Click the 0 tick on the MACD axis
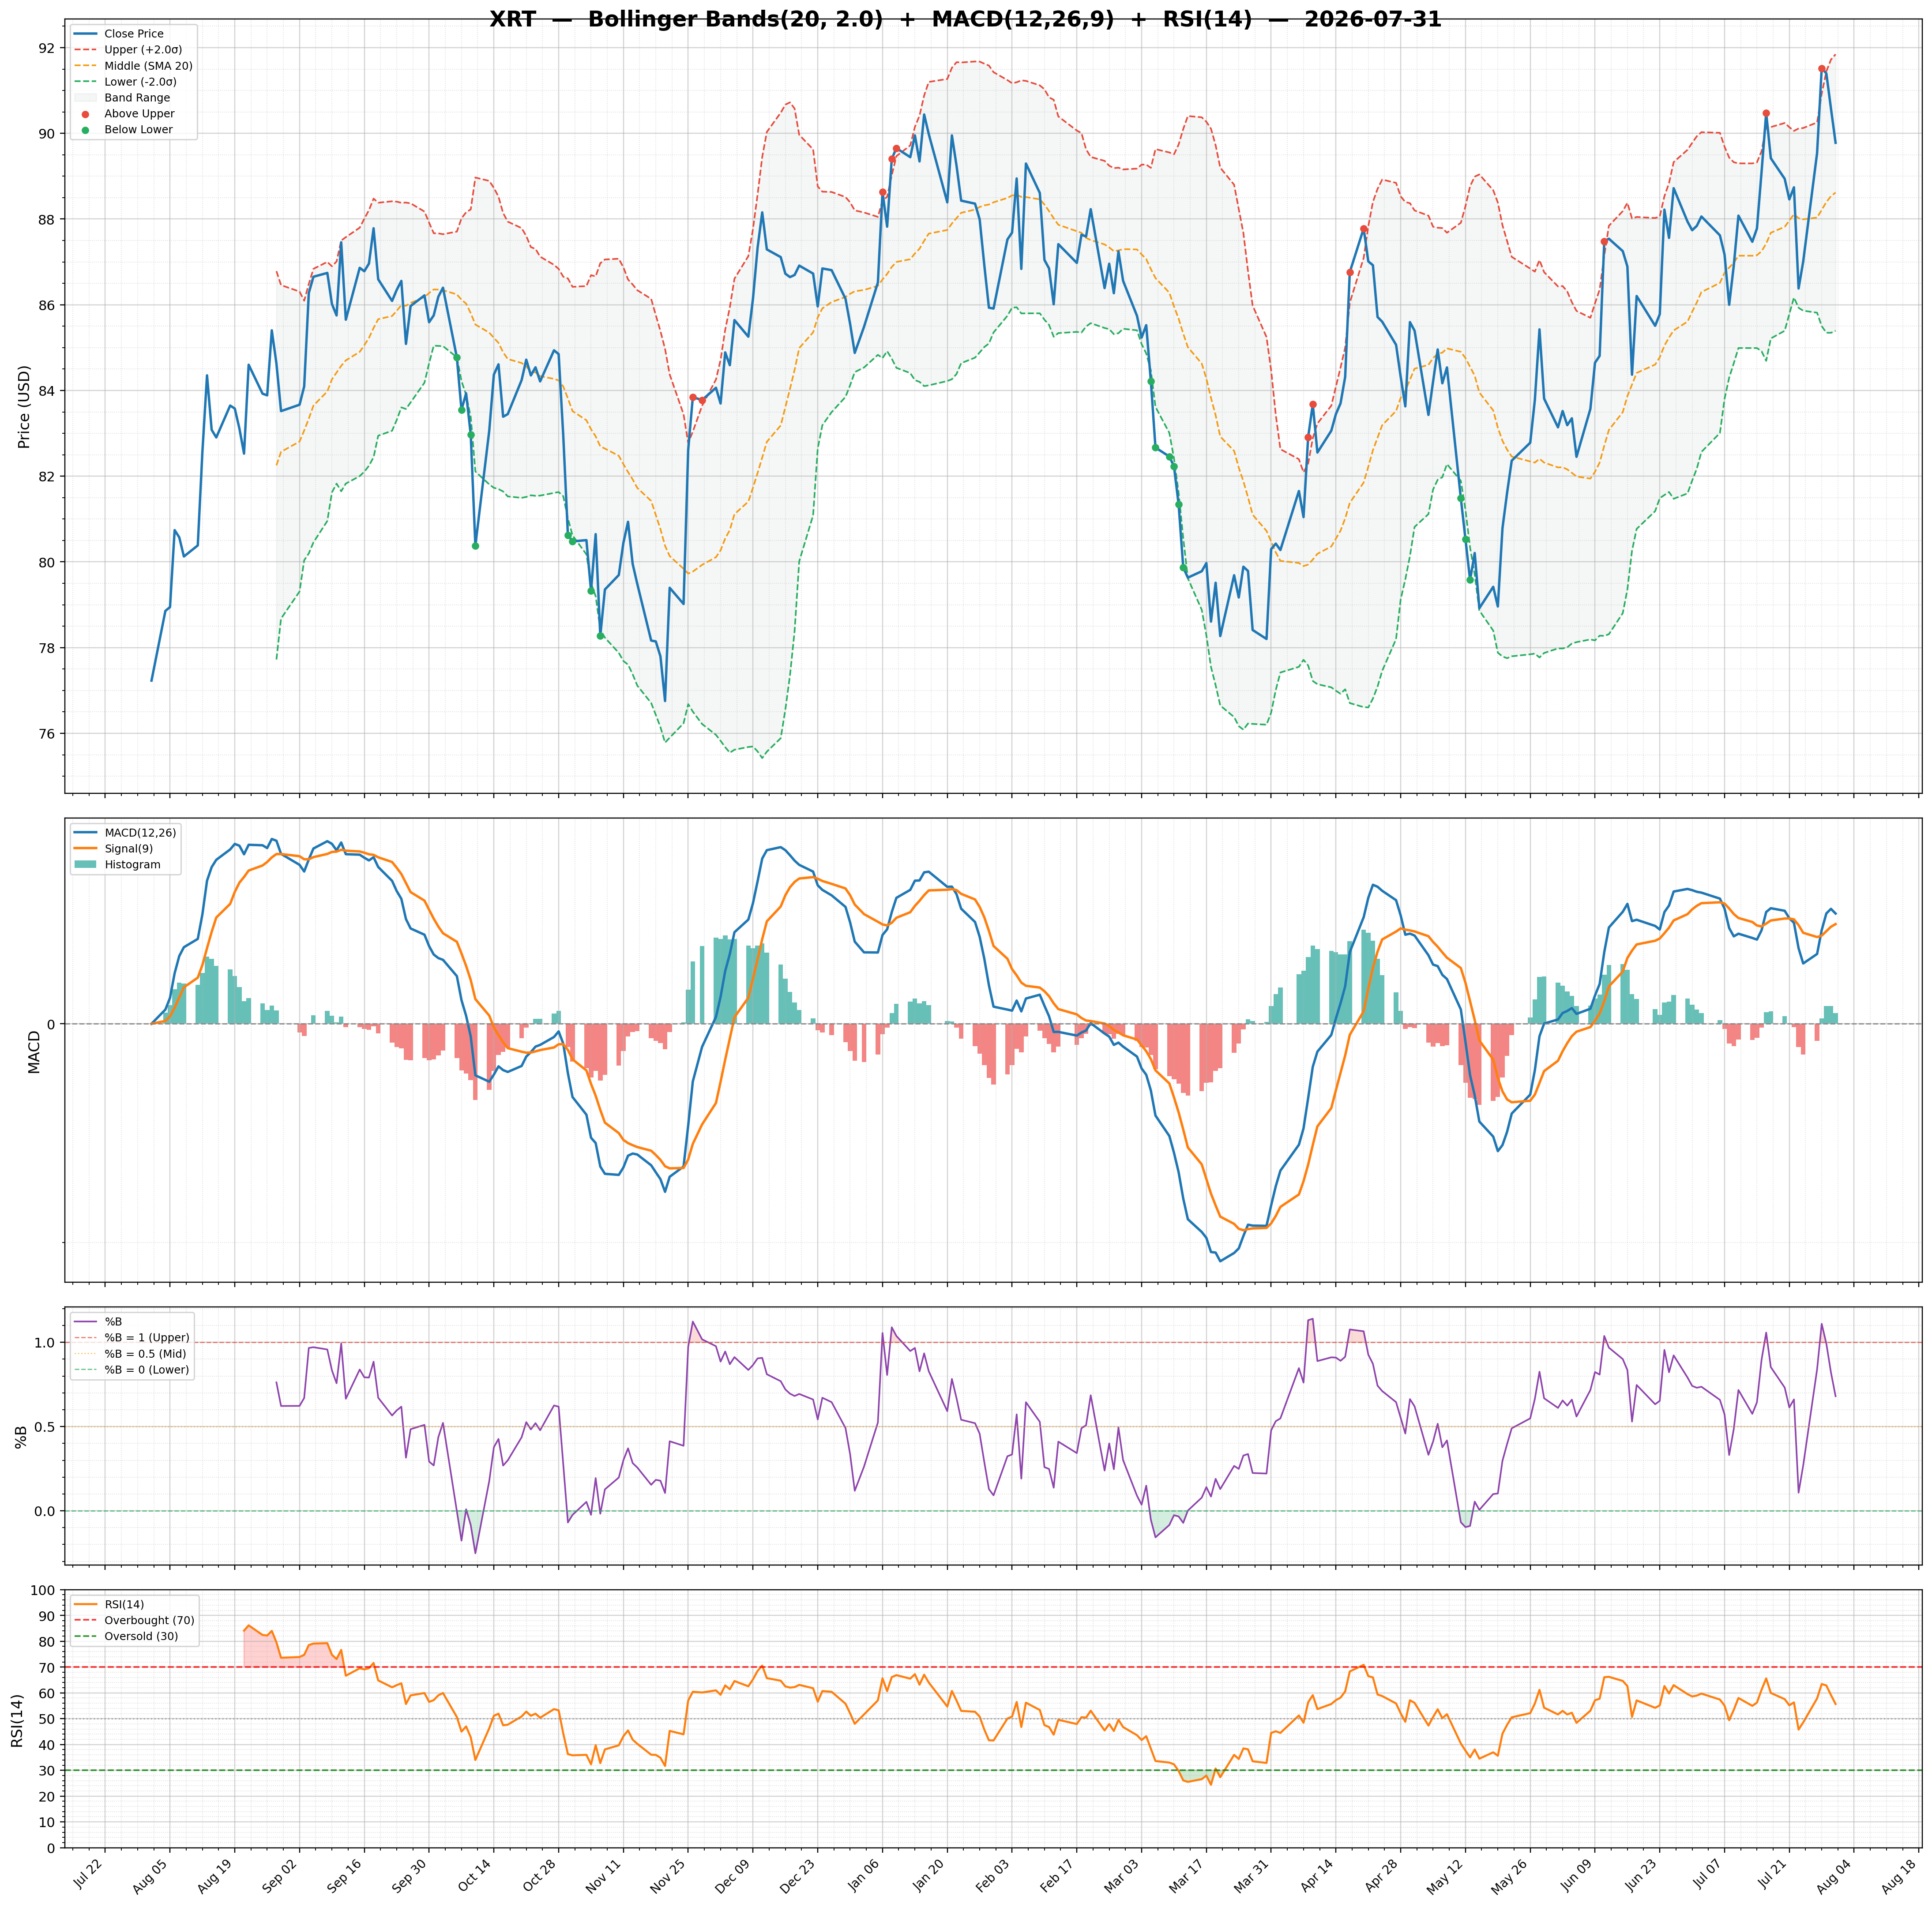This screenshot has height=1907, width=1932. coord(52,1024)
